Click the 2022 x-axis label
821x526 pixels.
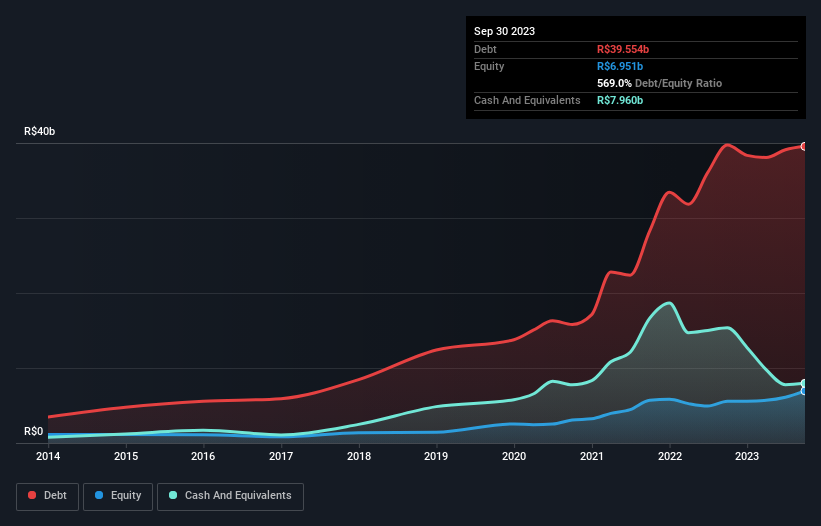point(670,456)
